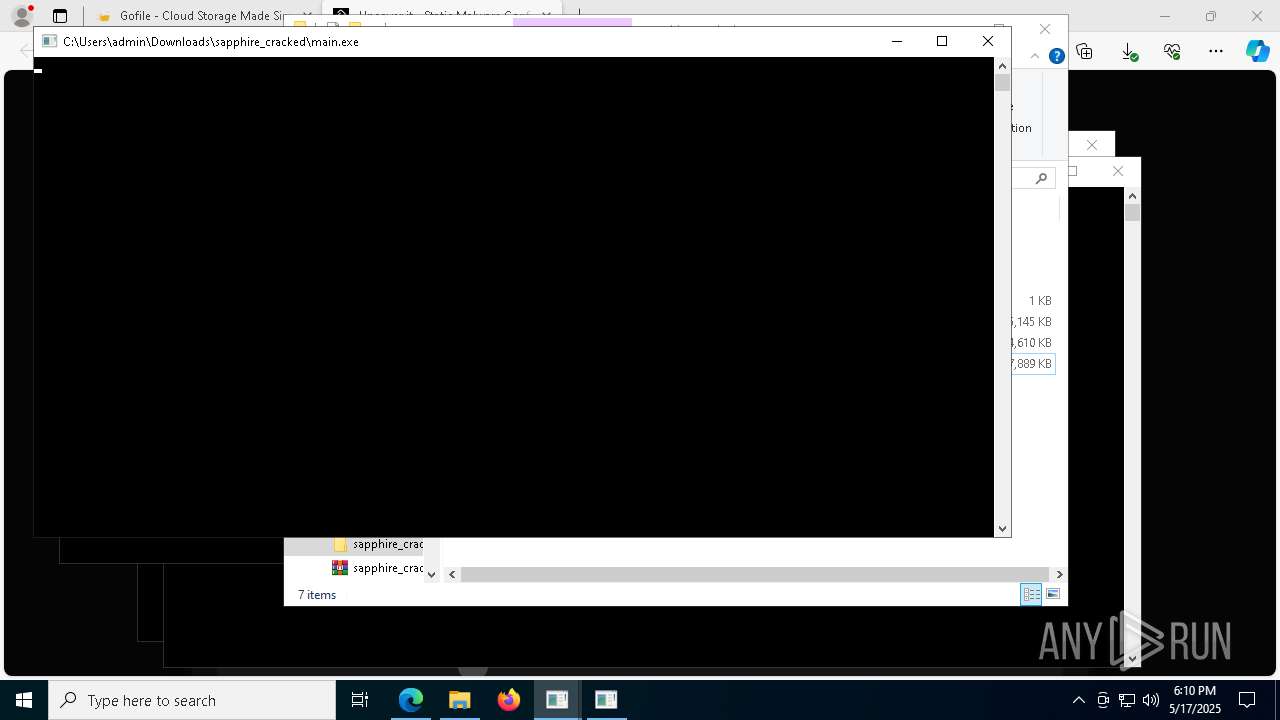Open Firefox from taskbar
The image size is (1280, 720).
click(508, 700)
